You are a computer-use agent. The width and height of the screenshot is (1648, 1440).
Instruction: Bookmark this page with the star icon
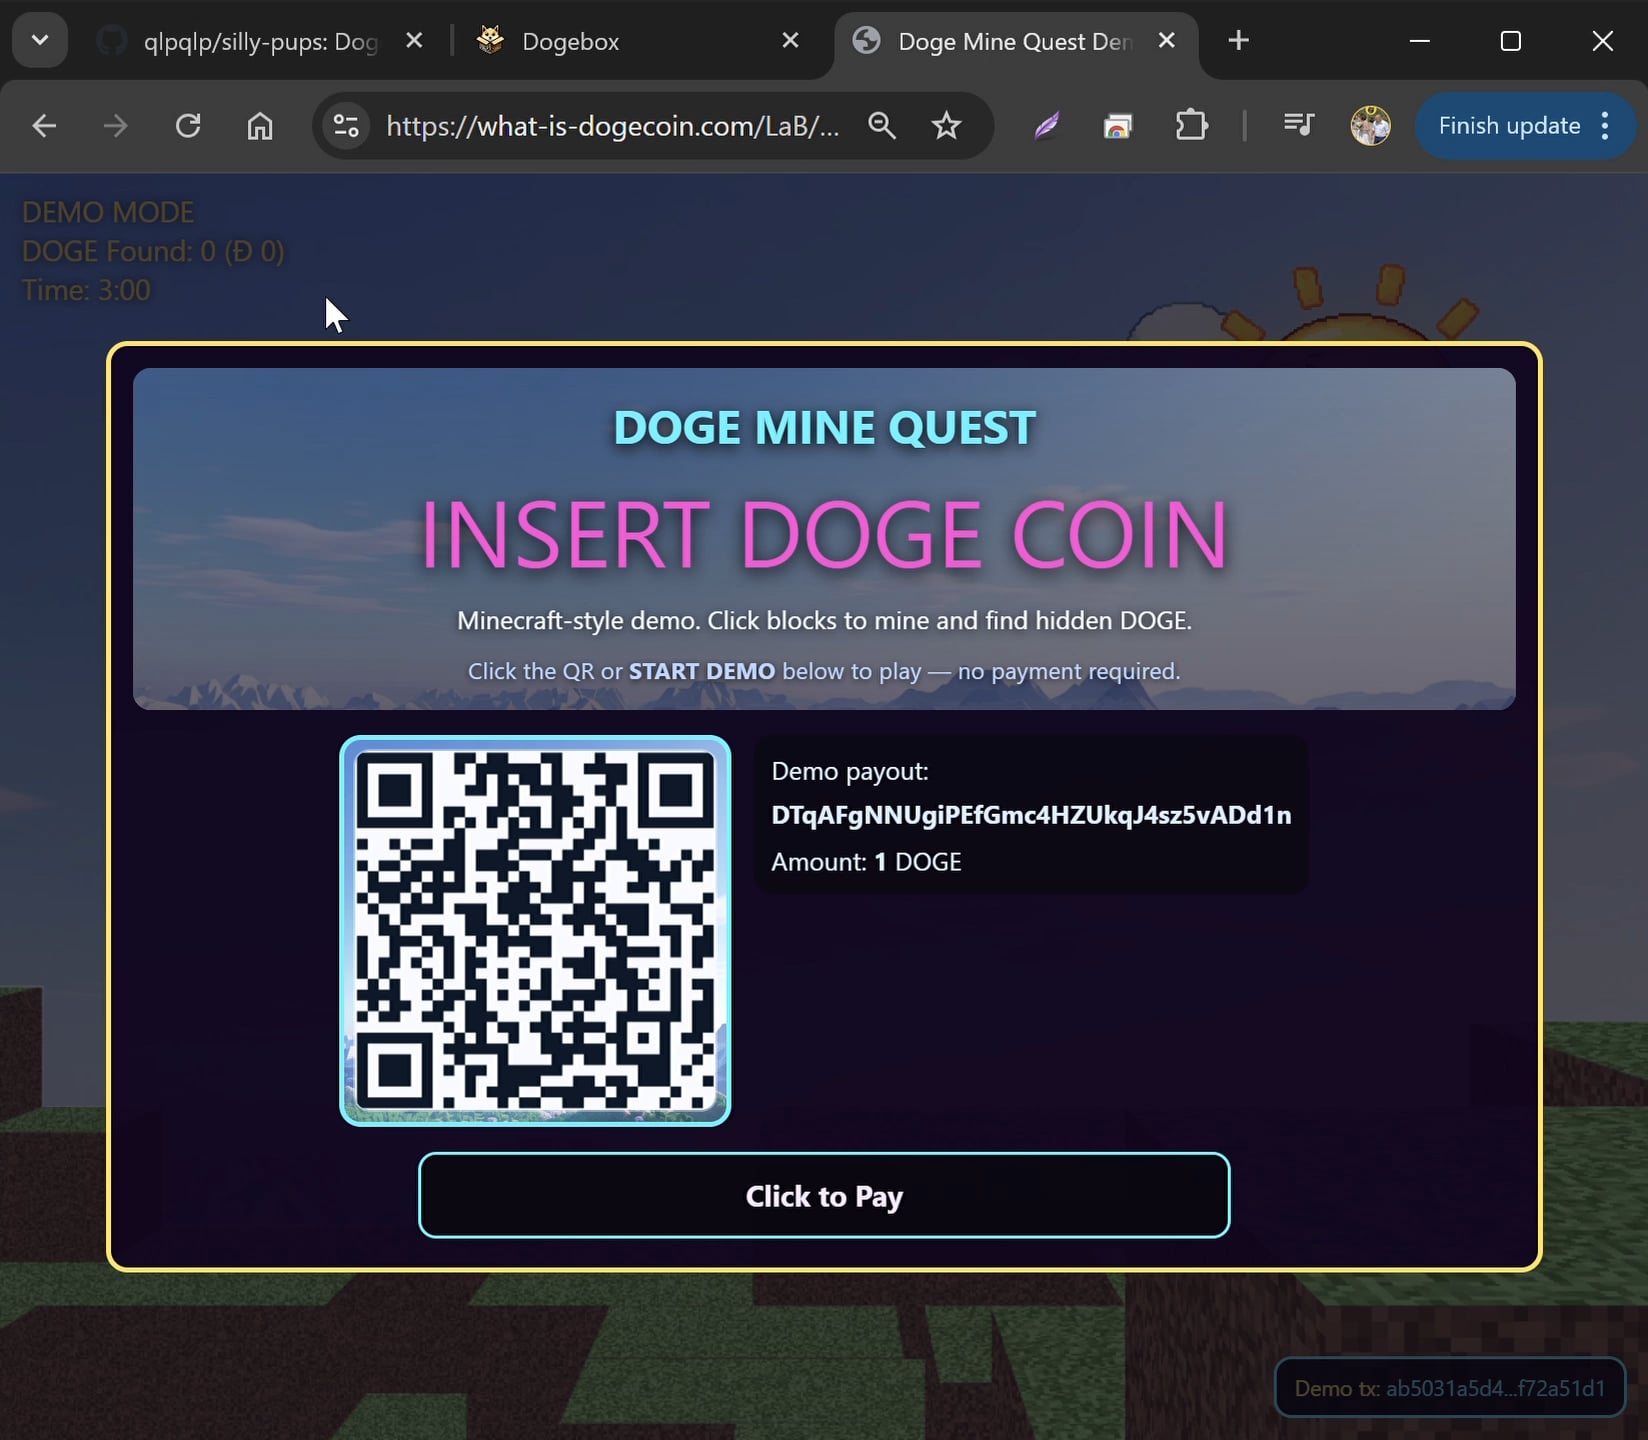[946, 126]
